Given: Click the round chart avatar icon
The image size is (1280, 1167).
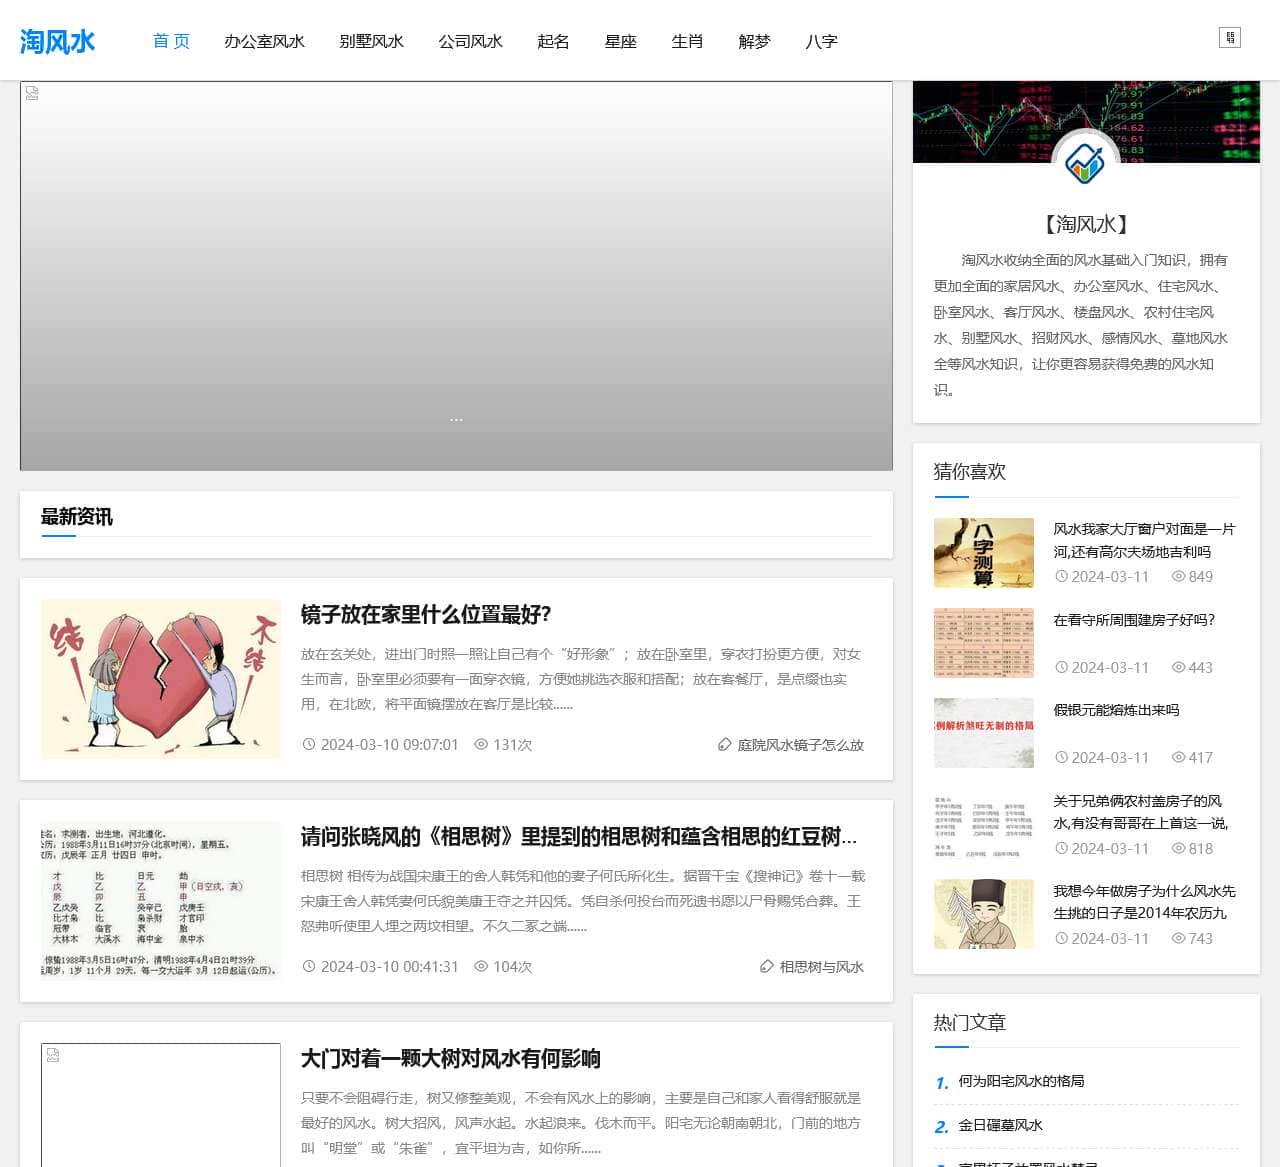Looking at the screenshot, I should click(1085, 162).
